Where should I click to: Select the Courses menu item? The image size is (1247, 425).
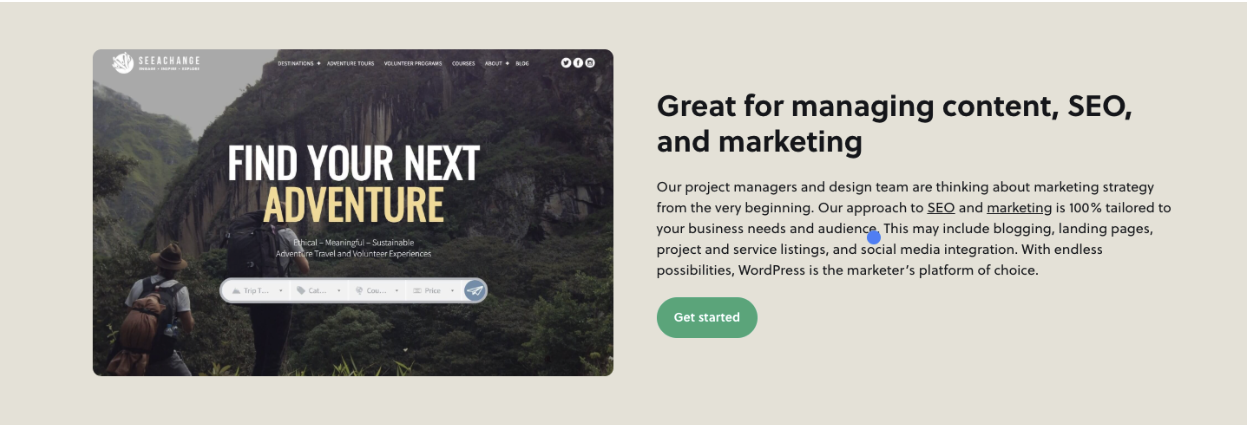(x=463, y=63)
